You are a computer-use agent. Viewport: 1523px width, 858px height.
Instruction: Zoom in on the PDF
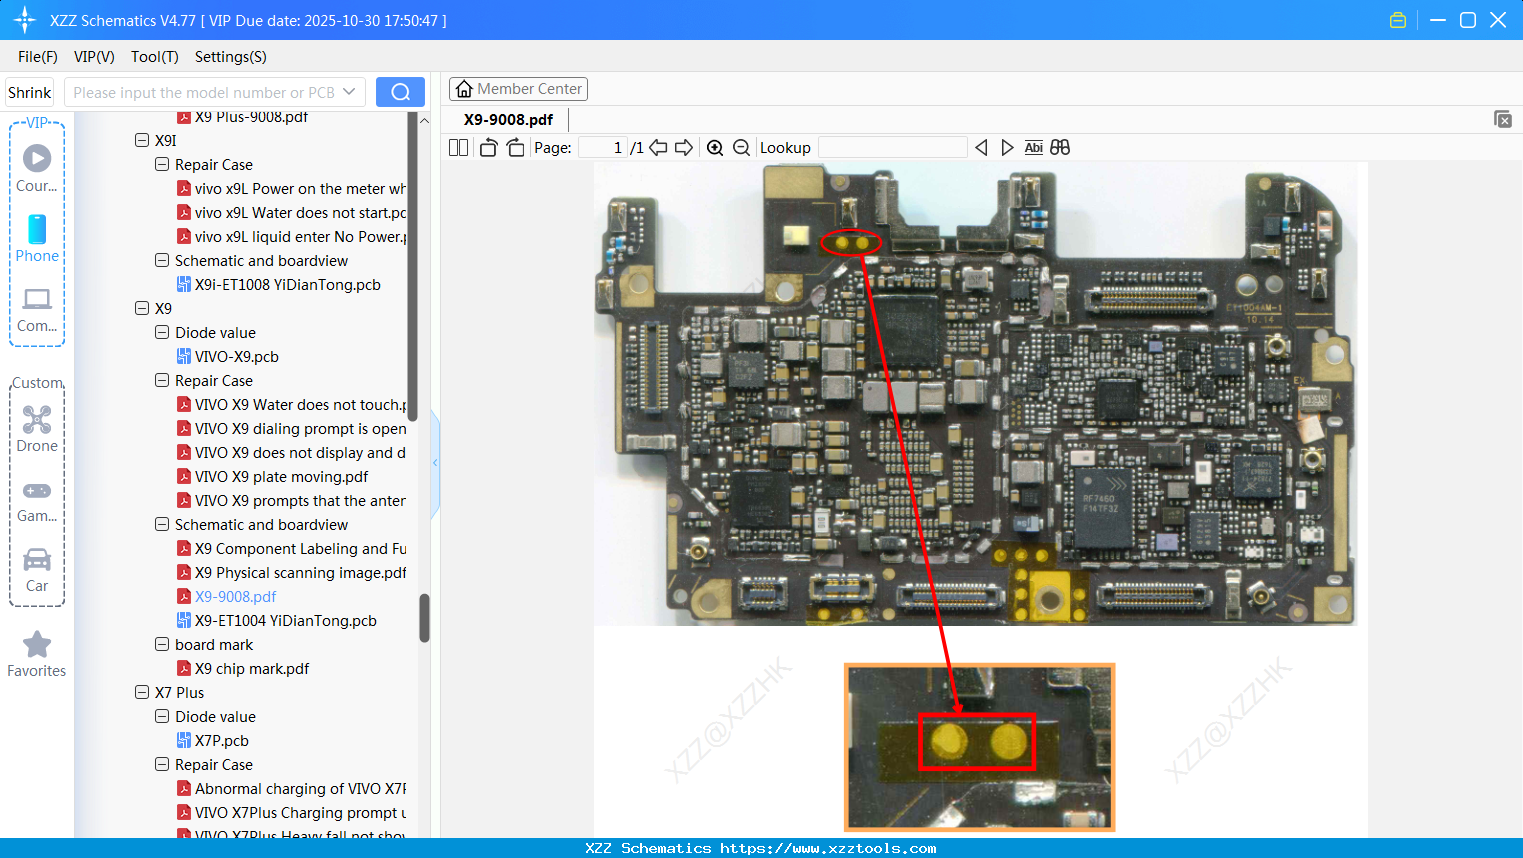(x=715, y=148)
